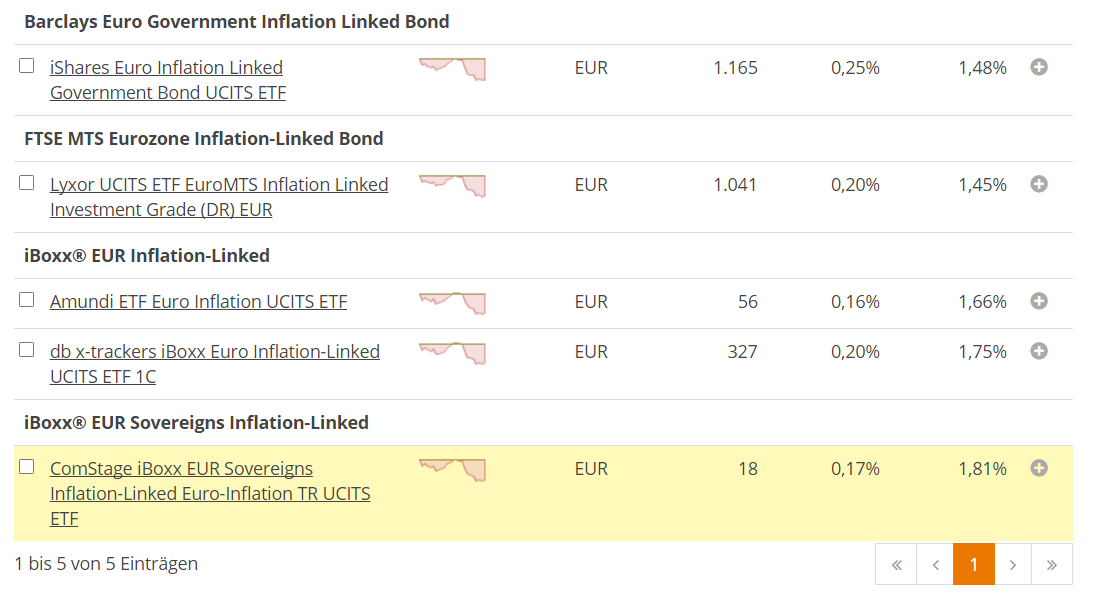Expand Amundi ETF Euro Inflation row details

pyautogui.click(x=1039, y=301)
